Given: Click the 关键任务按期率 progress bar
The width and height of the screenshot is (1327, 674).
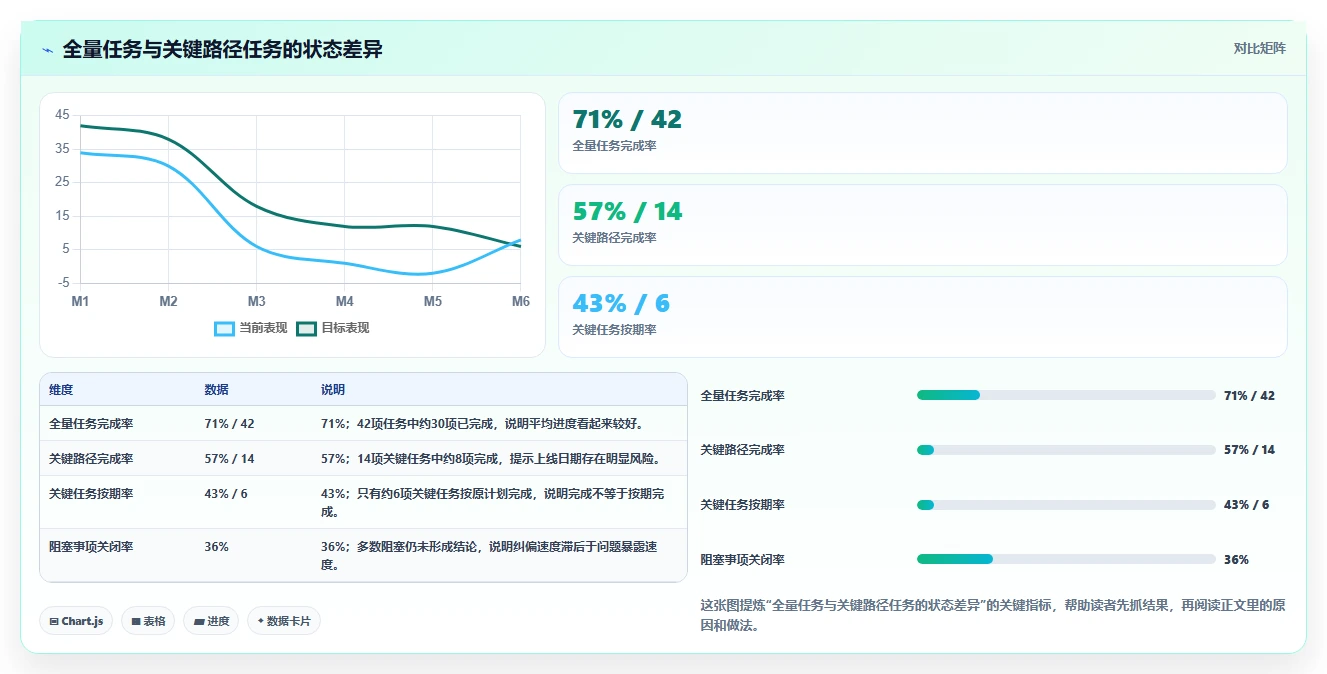Looking at the screenshot, I should [1066, 505].
